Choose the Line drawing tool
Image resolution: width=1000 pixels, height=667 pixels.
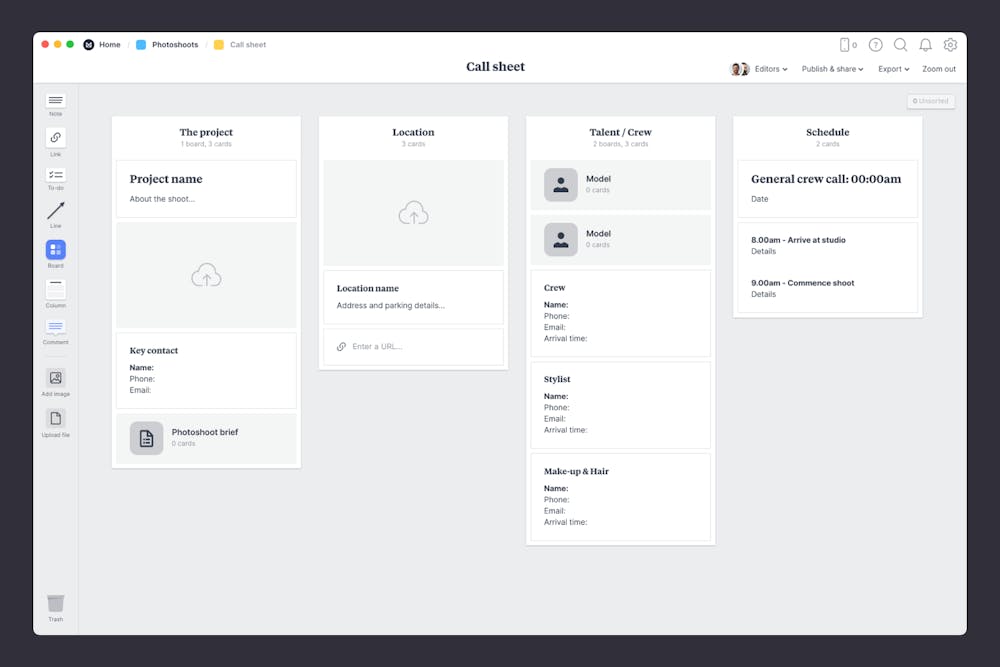pyautogui.click(x=55, y=214)
